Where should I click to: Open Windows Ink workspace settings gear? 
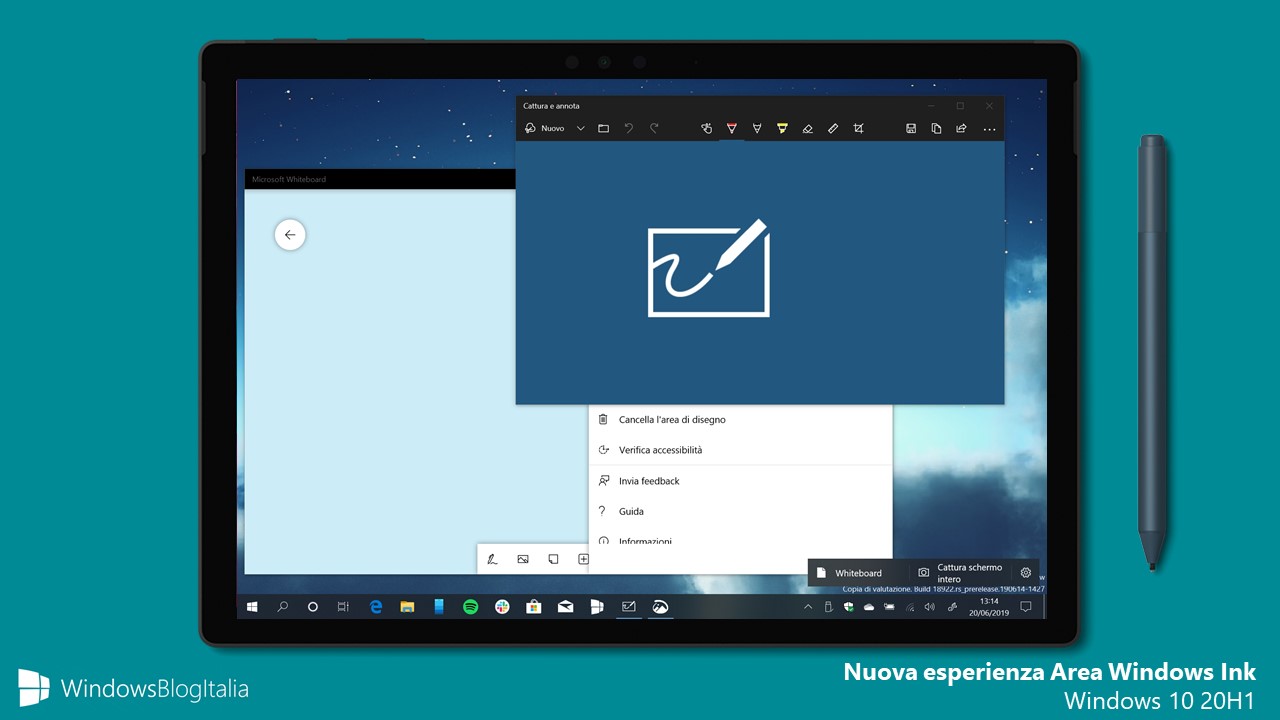pos(1026,573)
